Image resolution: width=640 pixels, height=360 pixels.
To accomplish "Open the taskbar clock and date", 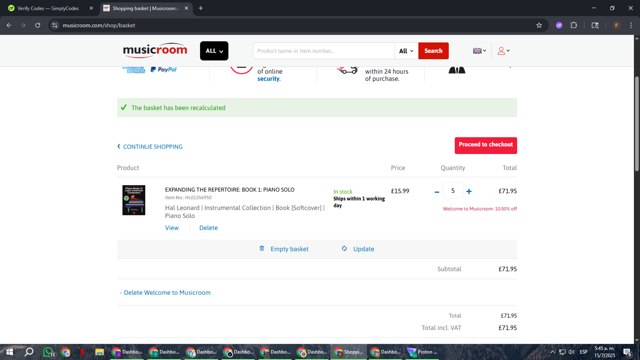I will pos(604,352).
